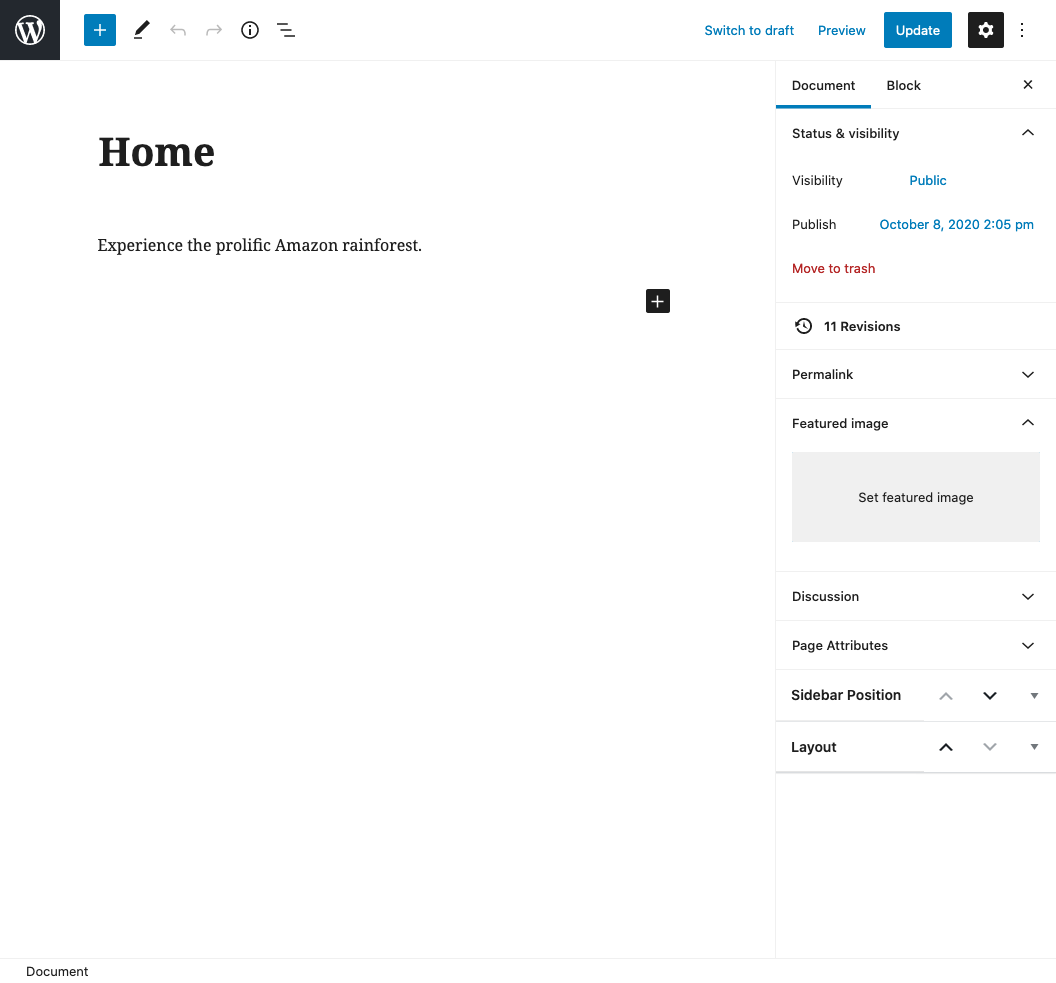Preview the page

(x=841, y=30)
